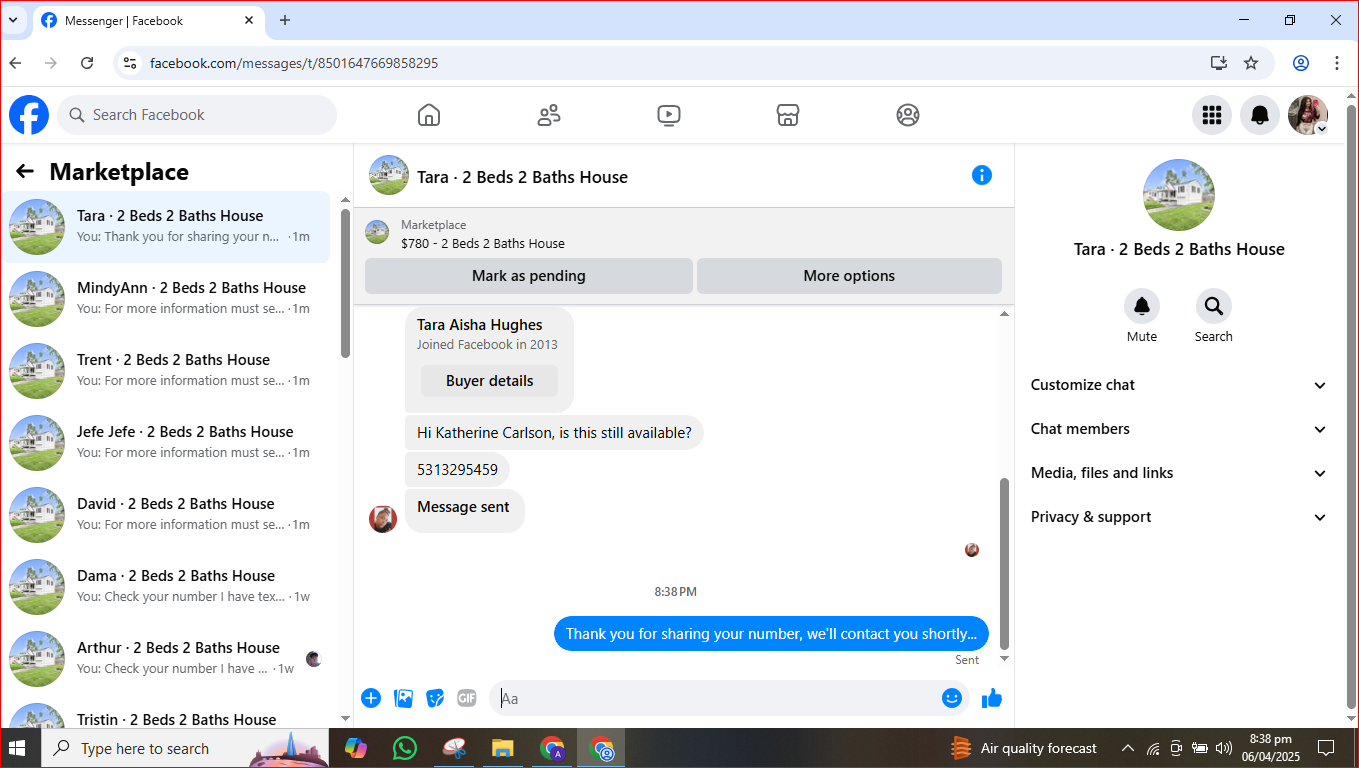Viewport: 1359px width, 768px height.
Task: Open the Facebook logo home icon
Action: click(29, 115)
